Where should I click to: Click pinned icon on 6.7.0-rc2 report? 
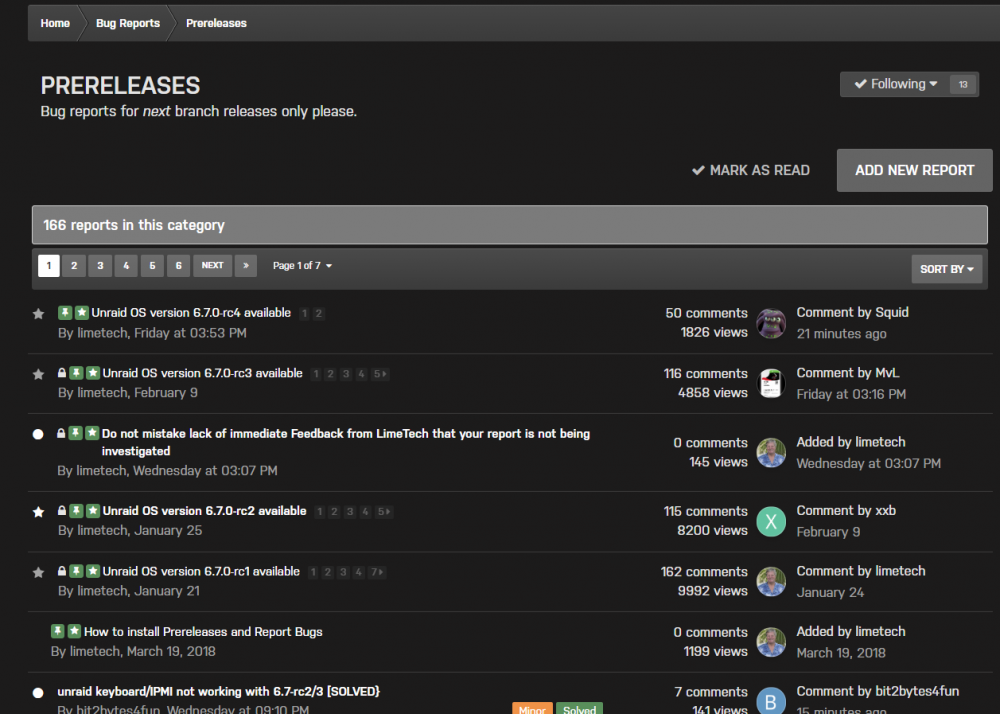[77, 511]
